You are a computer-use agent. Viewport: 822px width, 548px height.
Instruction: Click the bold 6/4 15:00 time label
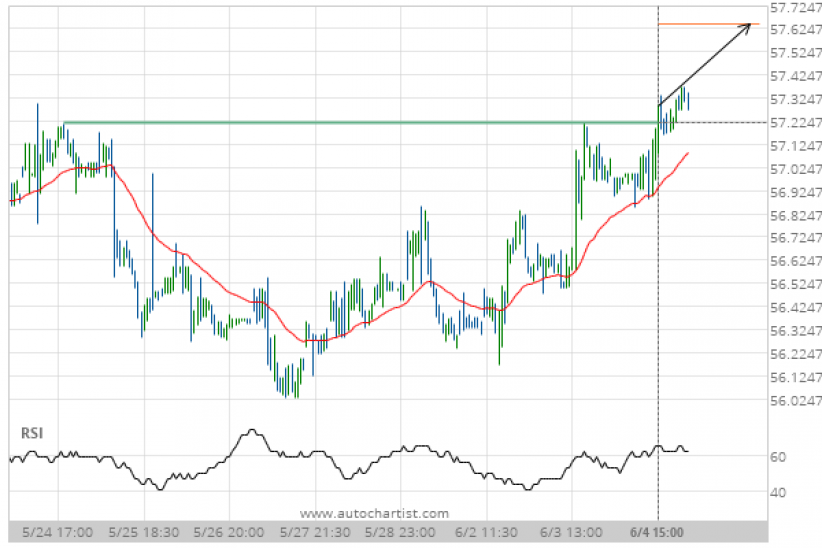pyautogui.click(x=657, y=533)
